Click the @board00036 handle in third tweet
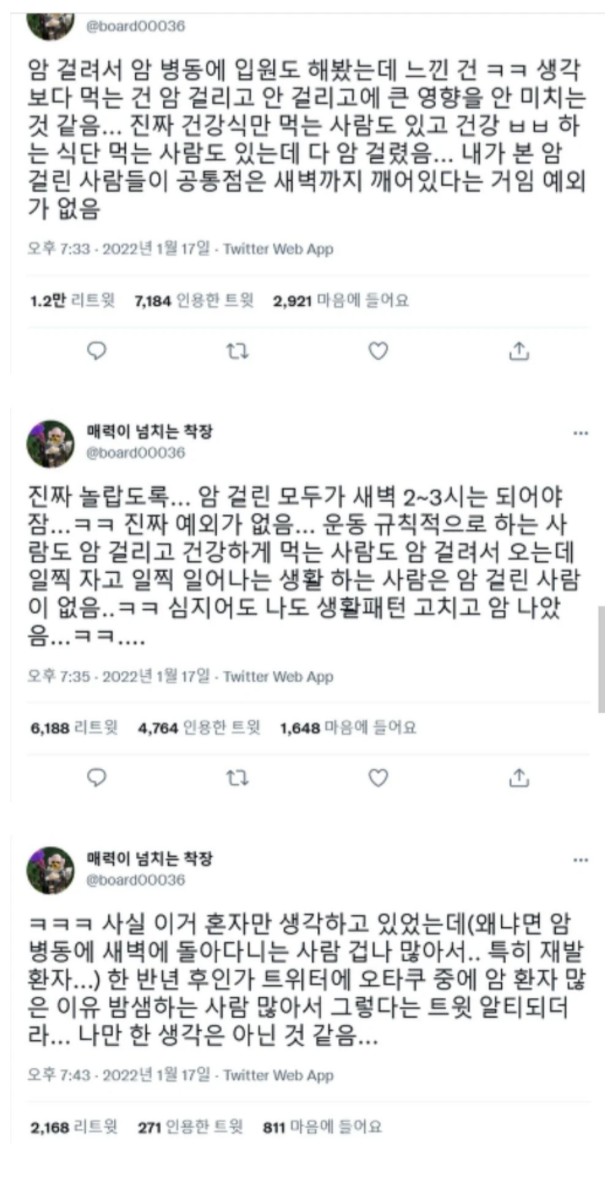This screenshot has height=1189, width=609. [x=136, y=880]
